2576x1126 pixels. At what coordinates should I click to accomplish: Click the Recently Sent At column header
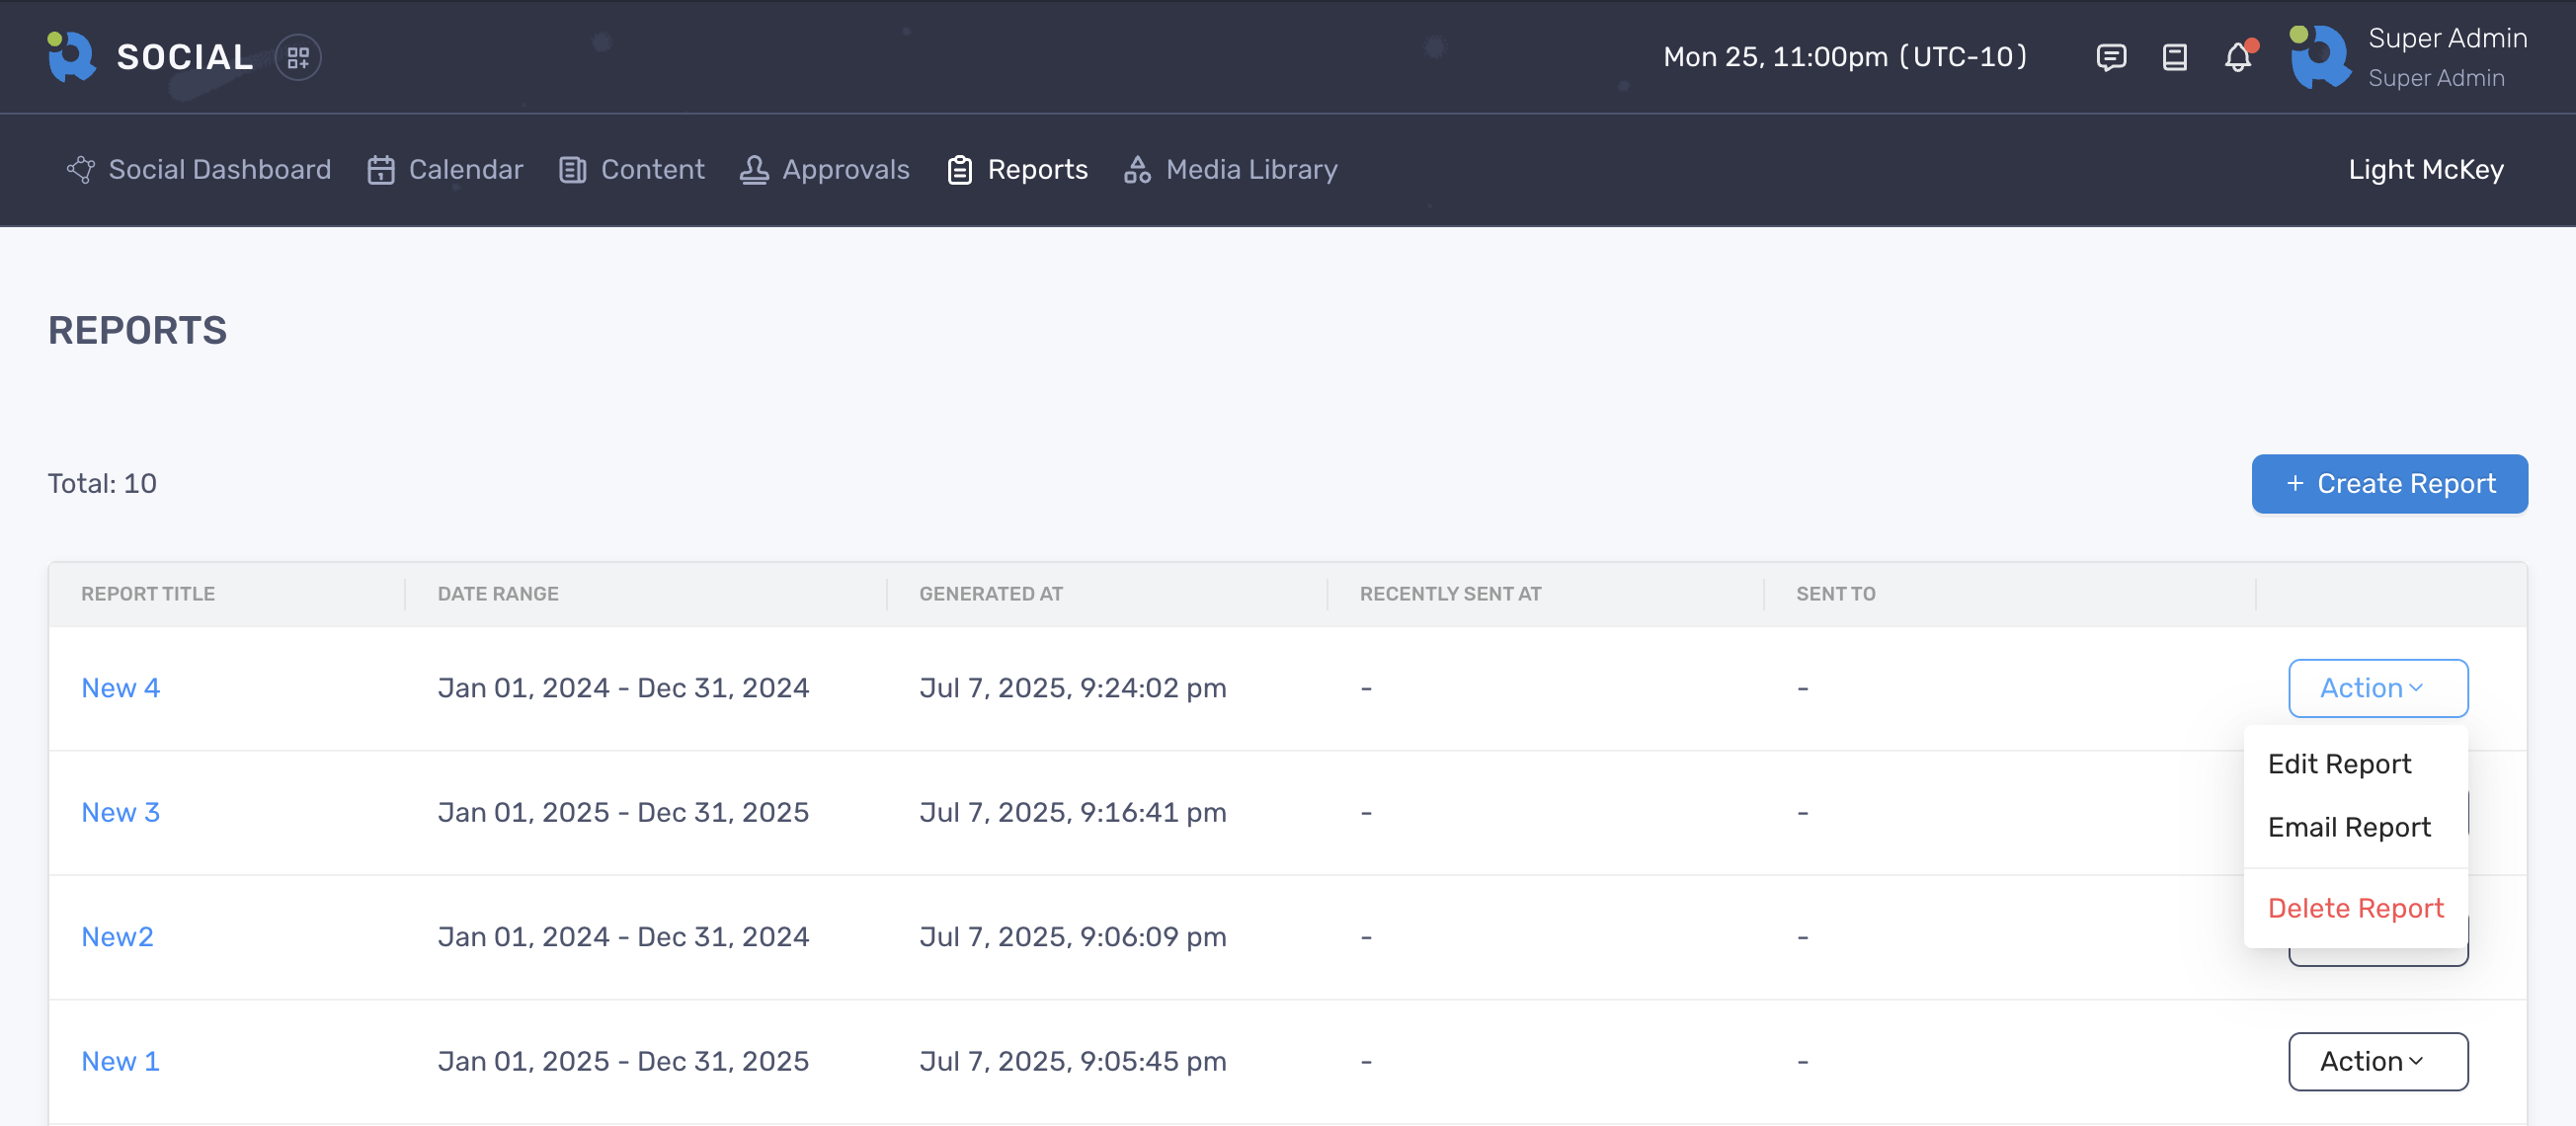pos(1450,594)
